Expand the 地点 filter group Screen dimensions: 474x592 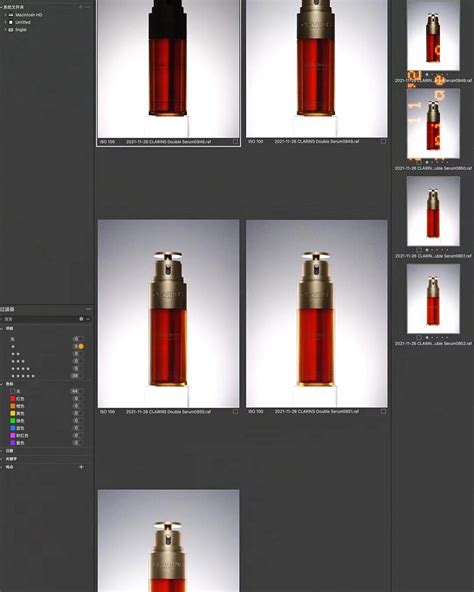pos(2,467)
